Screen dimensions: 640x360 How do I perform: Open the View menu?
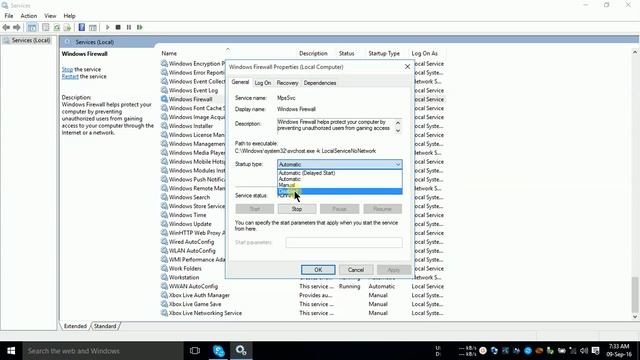coord(50,16)
